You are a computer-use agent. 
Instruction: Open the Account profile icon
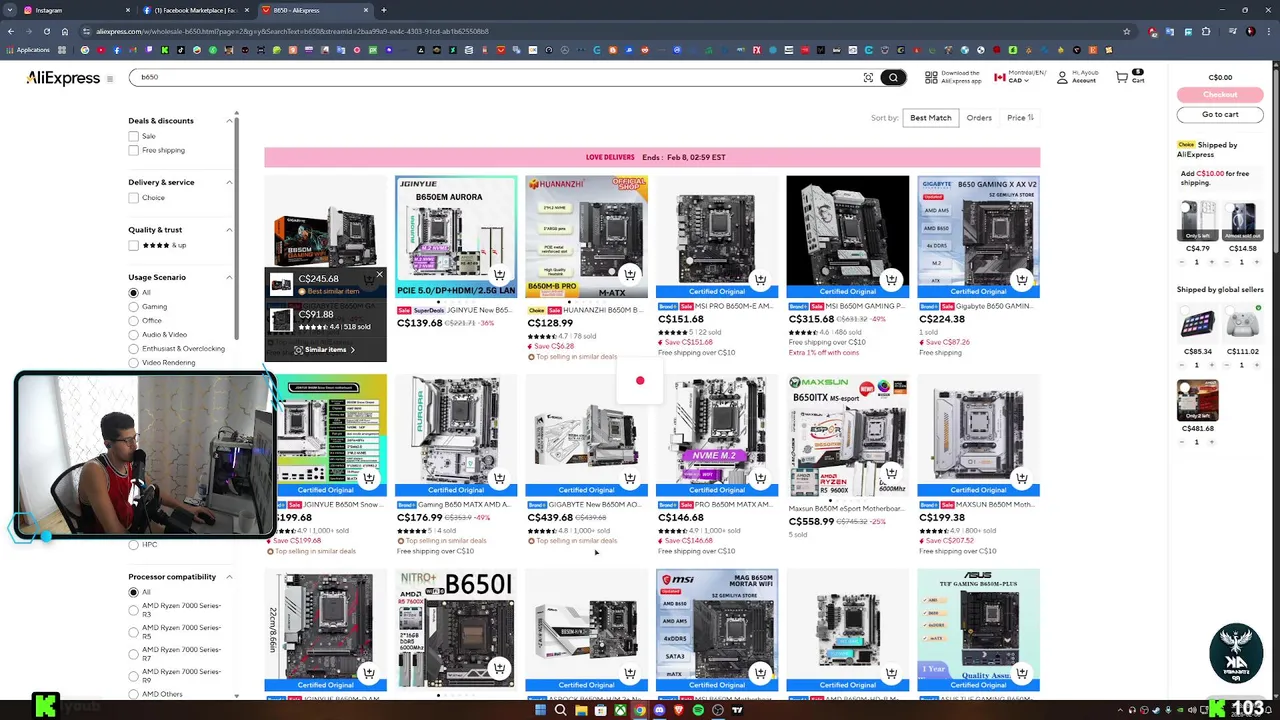[1062, 77]
